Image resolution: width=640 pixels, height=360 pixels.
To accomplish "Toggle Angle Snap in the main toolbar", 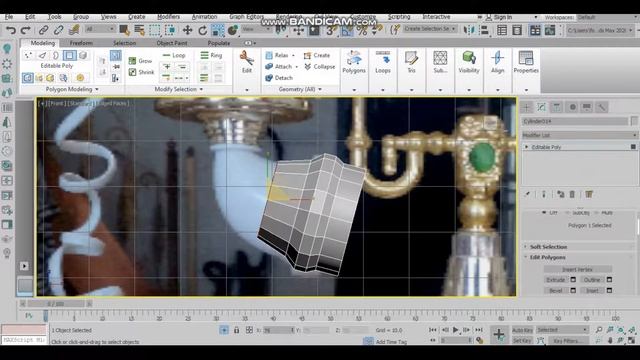I will tap(347, 30).
